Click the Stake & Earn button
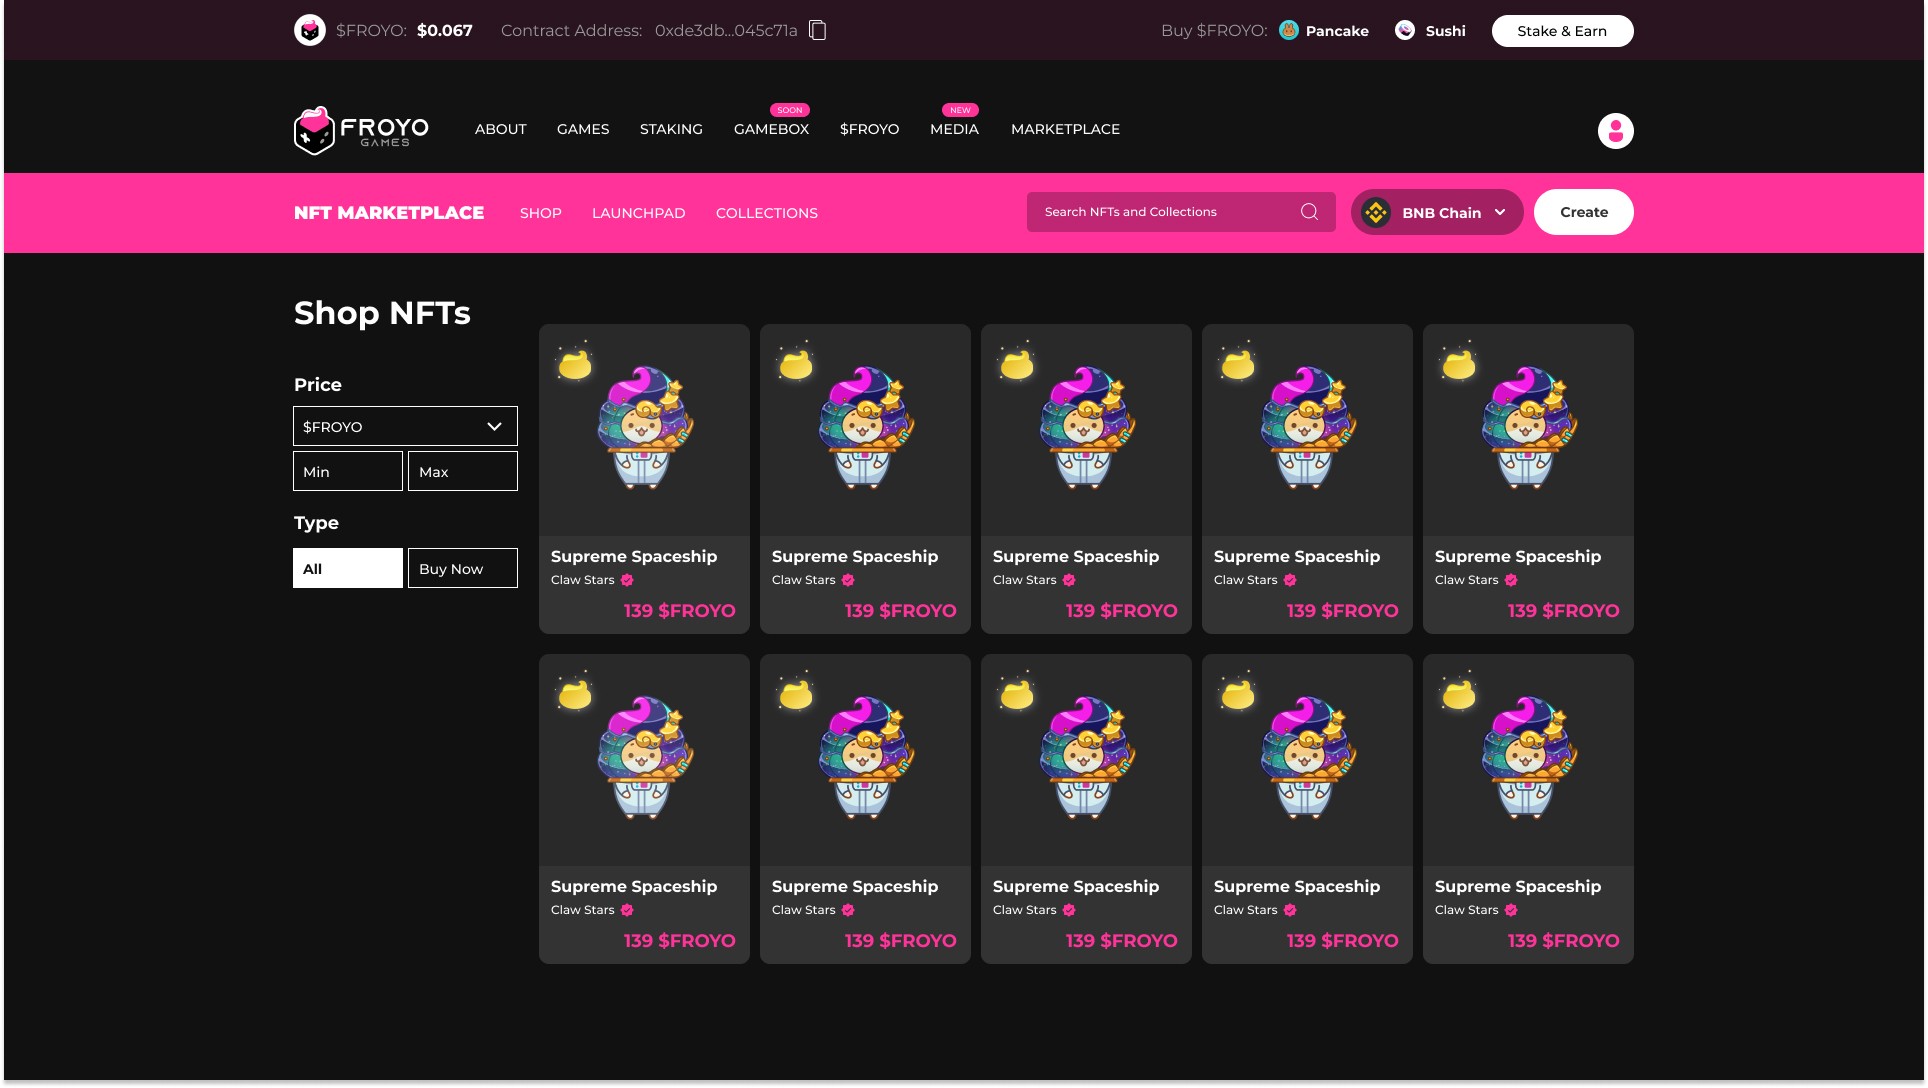 (1562, 31)
